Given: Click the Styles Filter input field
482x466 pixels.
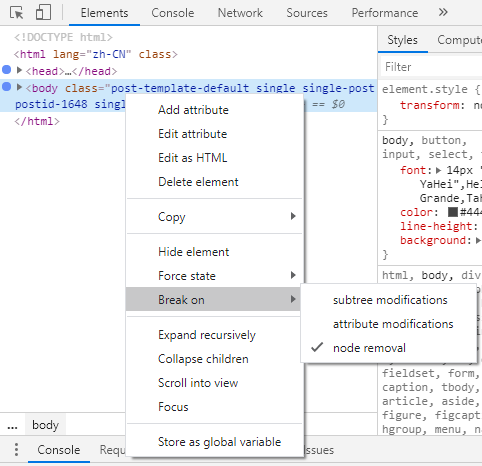Looking at the screenshot, I should coord(431,67).
